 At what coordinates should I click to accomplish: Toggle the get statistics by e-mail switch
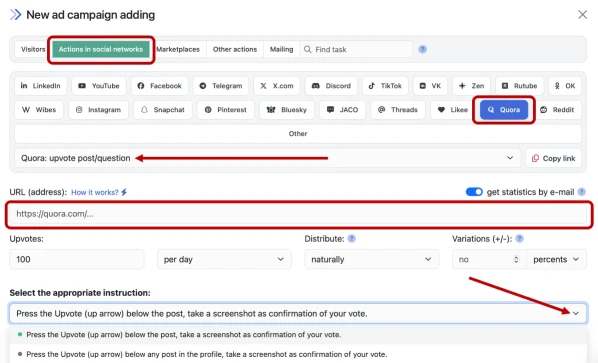point(474,192)
